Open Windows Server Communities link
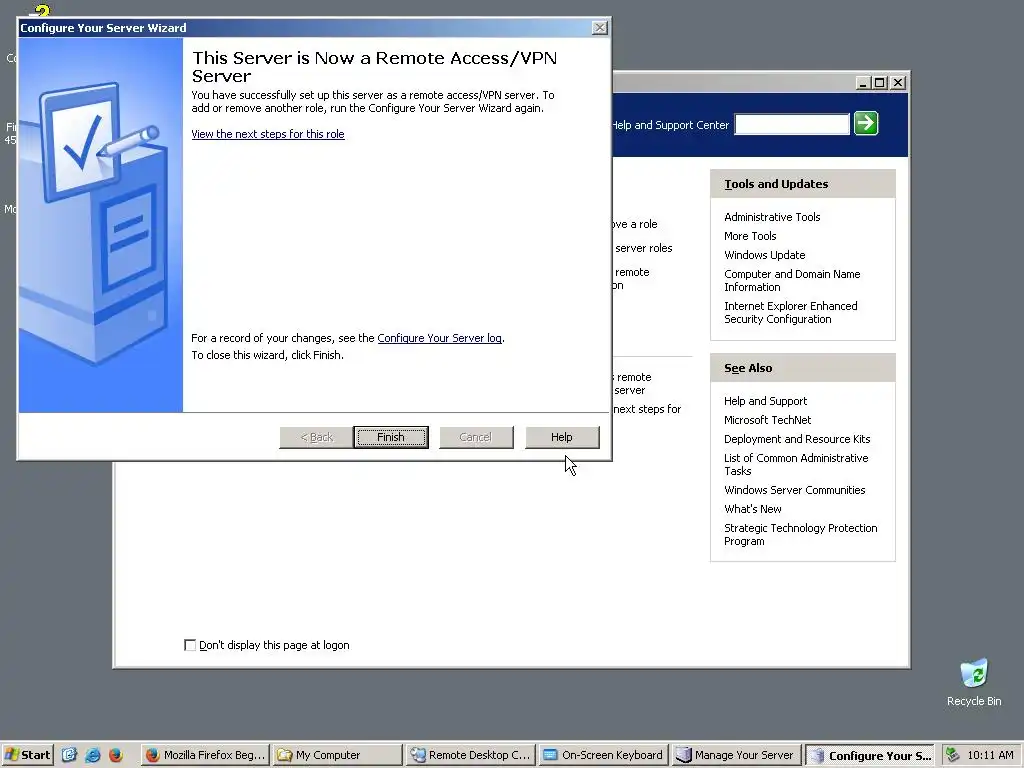 [794, 490]
